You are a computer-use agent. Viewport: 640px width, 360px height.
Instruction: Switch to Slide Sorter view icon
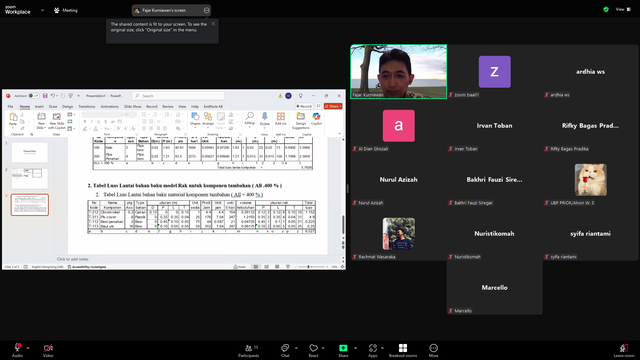click(267, 267)
